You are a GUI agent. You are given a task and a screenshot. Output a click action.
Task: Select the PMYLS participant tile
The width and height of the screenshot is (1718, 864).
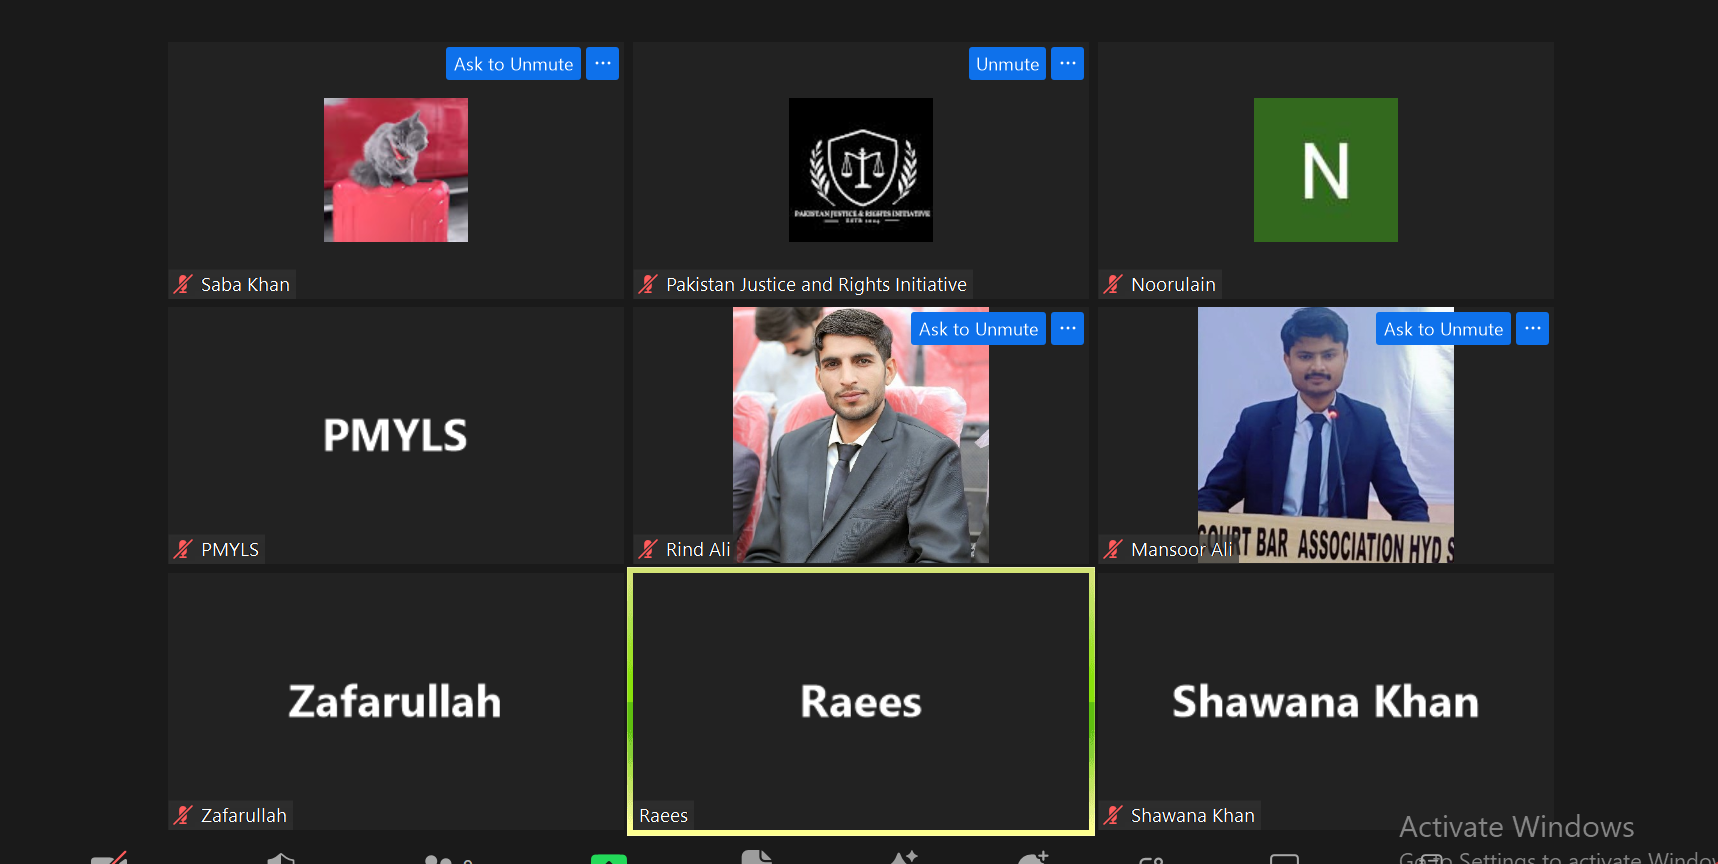[x=396, y=435]
